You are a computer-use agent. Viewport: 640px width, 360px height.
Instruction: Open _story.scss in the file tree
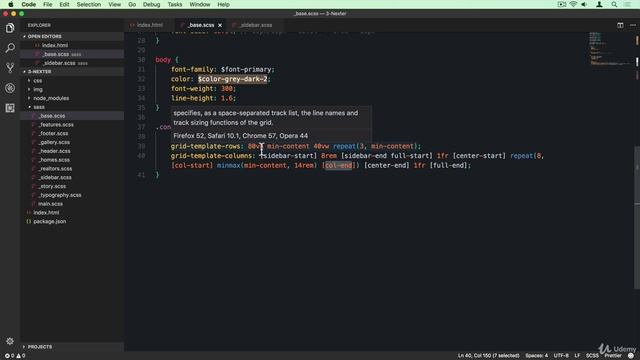[x=52, y=186]
